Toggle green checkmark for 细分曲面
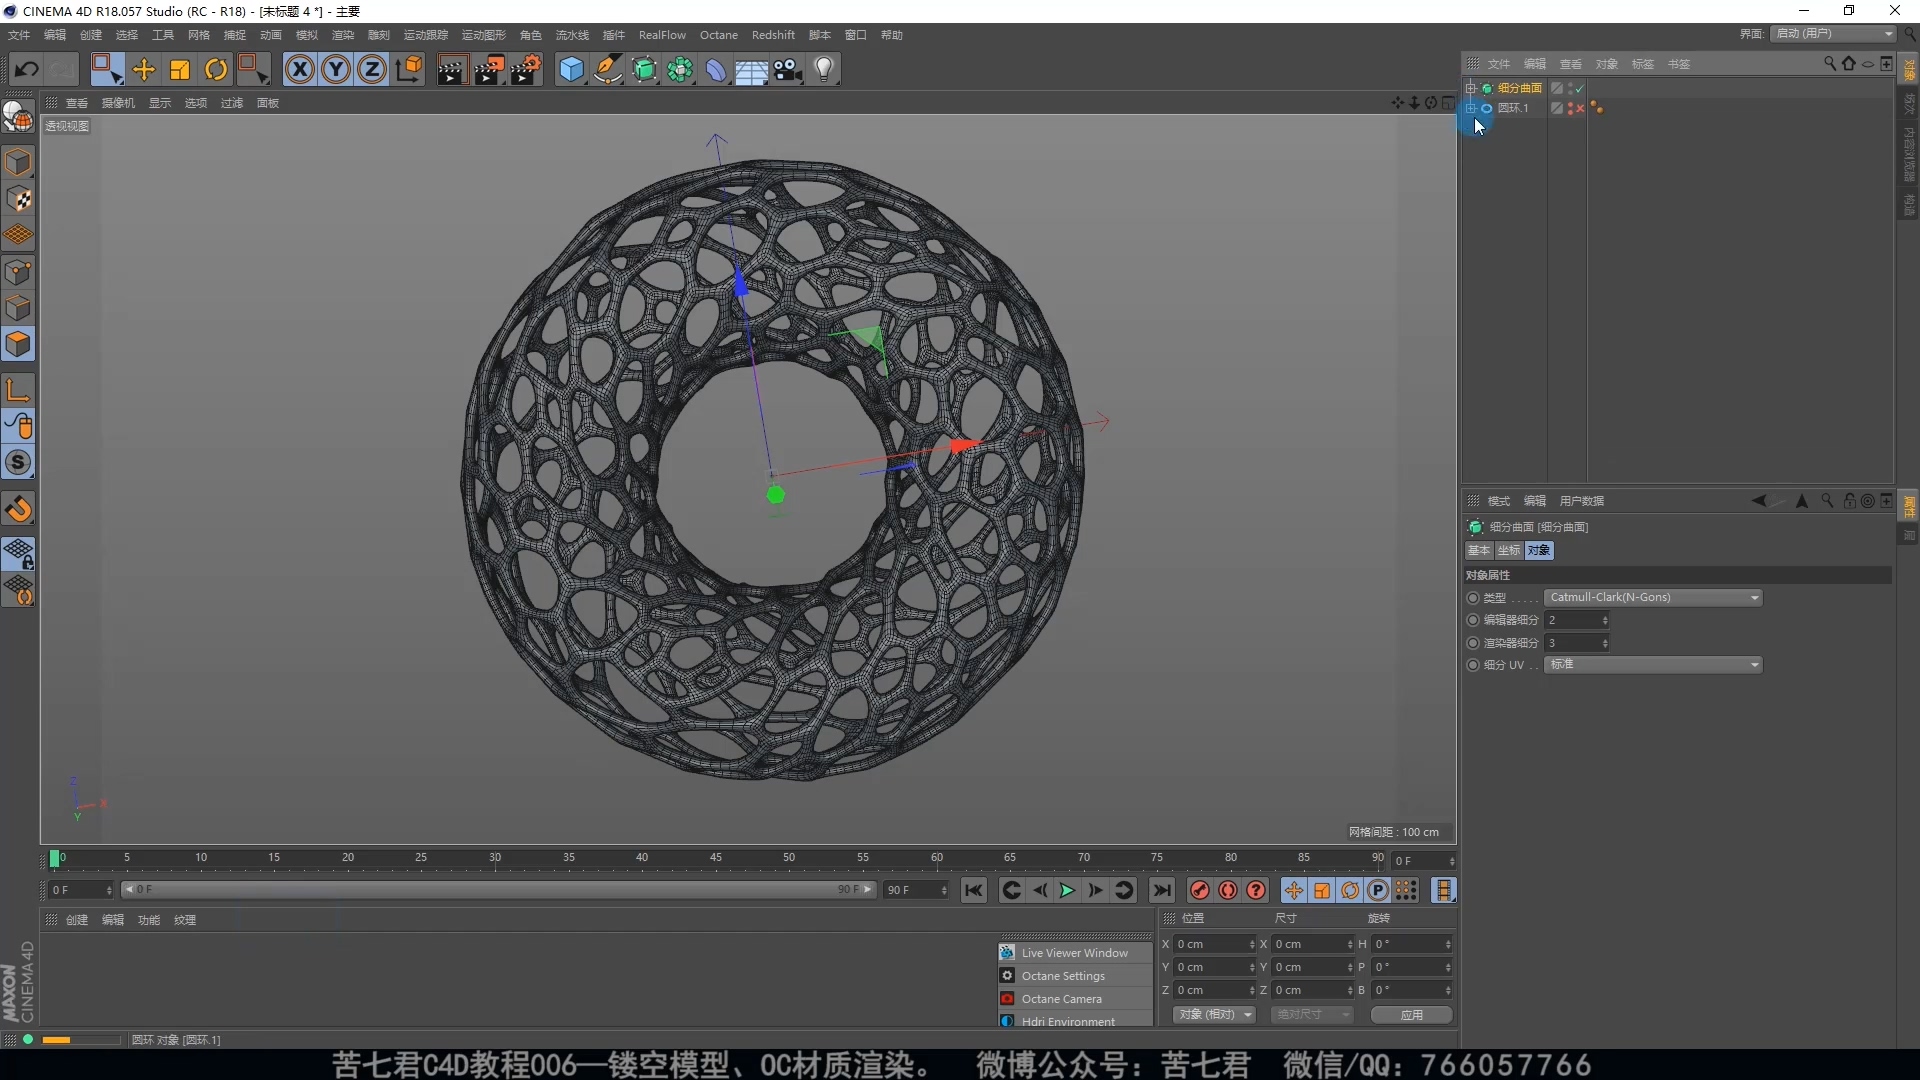Viewport: 1920px width, 1080px height. (x=1580, y=88)
